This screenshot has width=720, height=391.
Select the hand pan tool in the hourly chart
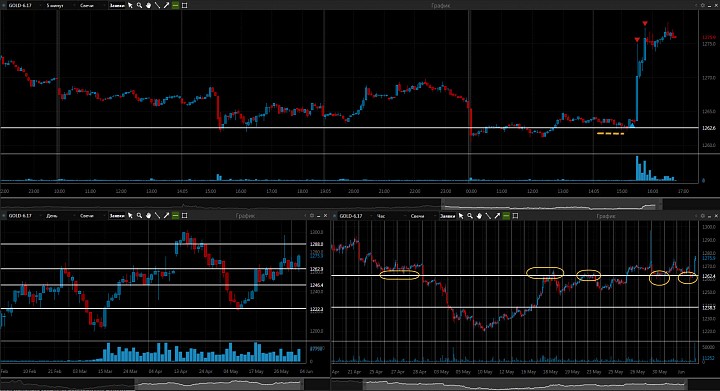(x=479, y=216)
